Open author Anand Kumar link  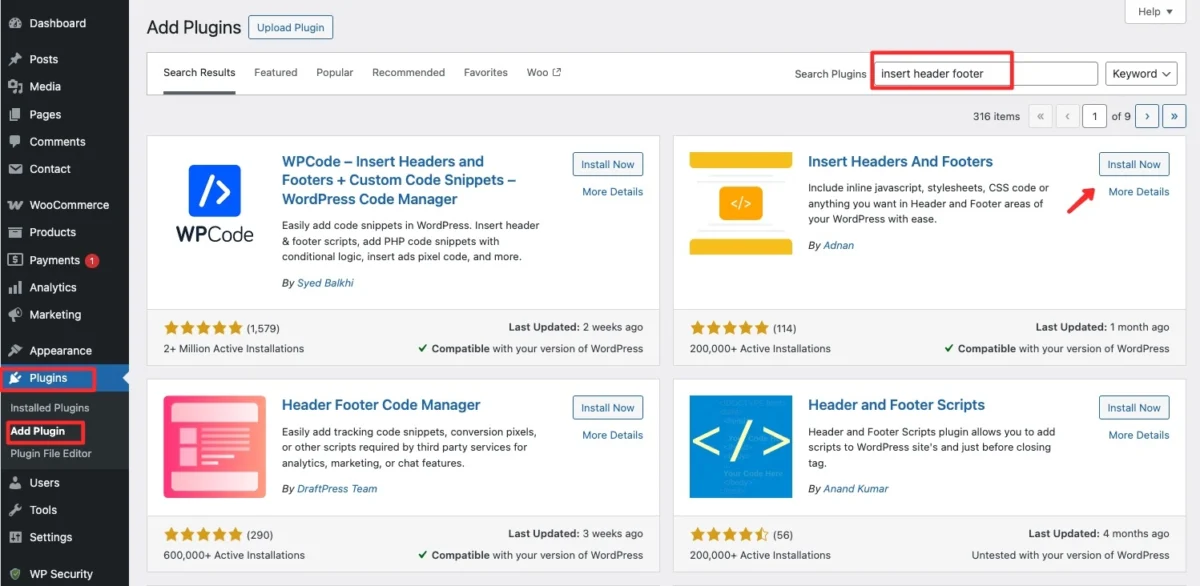(x=855, y=489)
